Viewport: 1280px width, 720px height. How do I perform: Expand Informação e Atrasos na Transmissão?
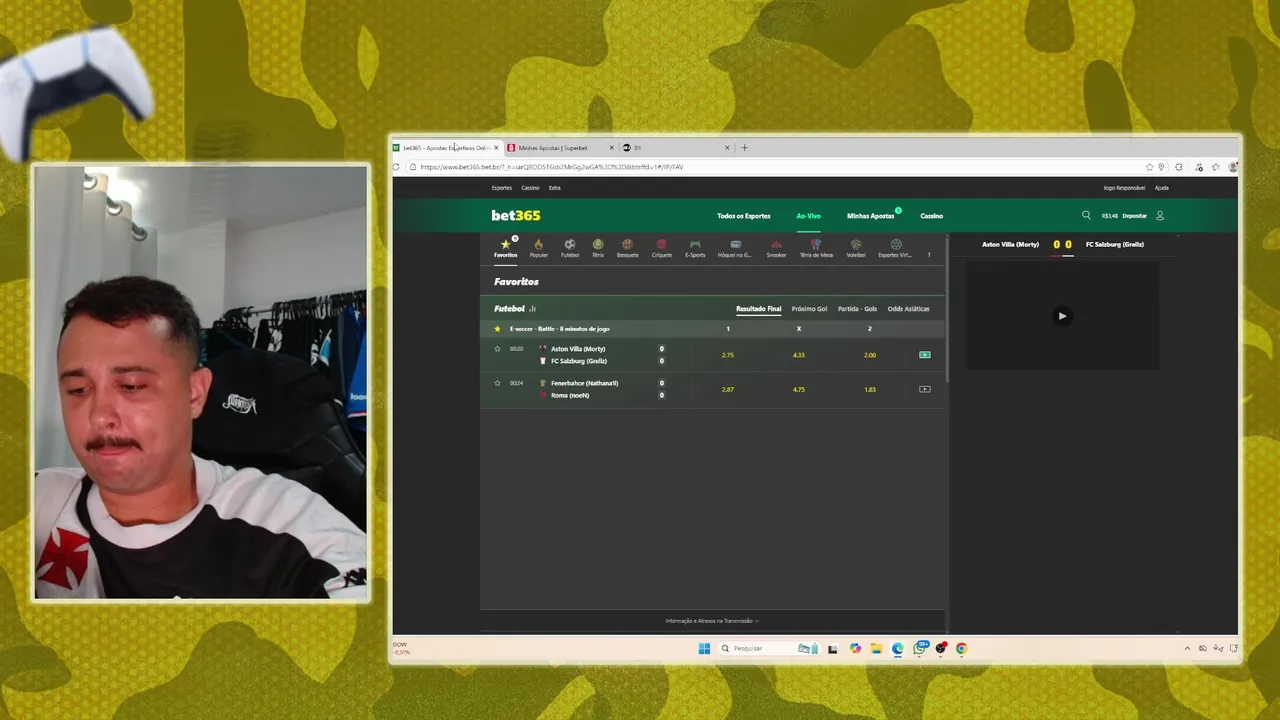[712, 621]
